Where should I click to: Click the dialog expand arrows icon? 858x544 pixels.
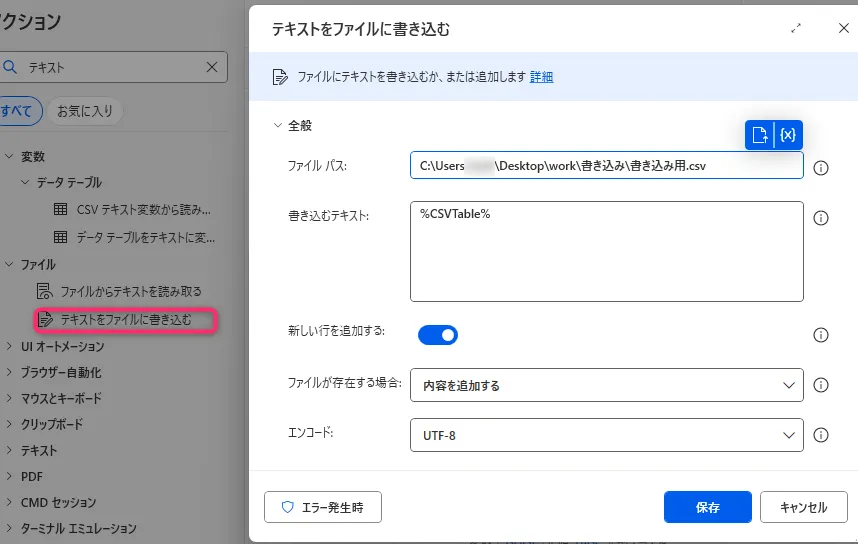coord(796,29)
